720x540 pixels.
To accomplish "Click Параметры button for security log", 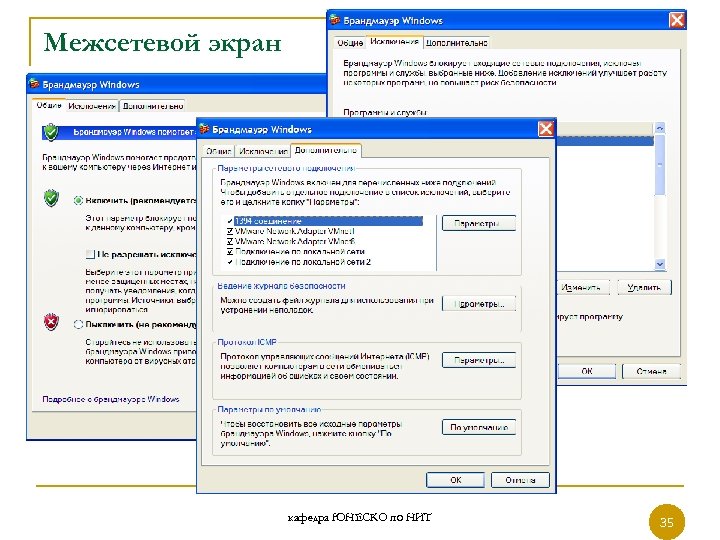I will (478, 304).
